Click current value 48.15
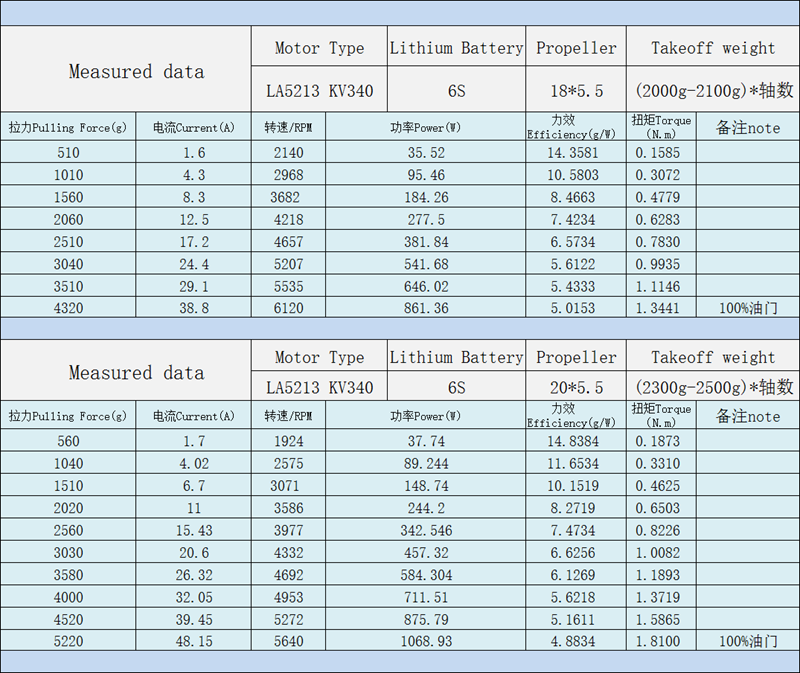Viewport: 800px width, 673px height. 194,641
